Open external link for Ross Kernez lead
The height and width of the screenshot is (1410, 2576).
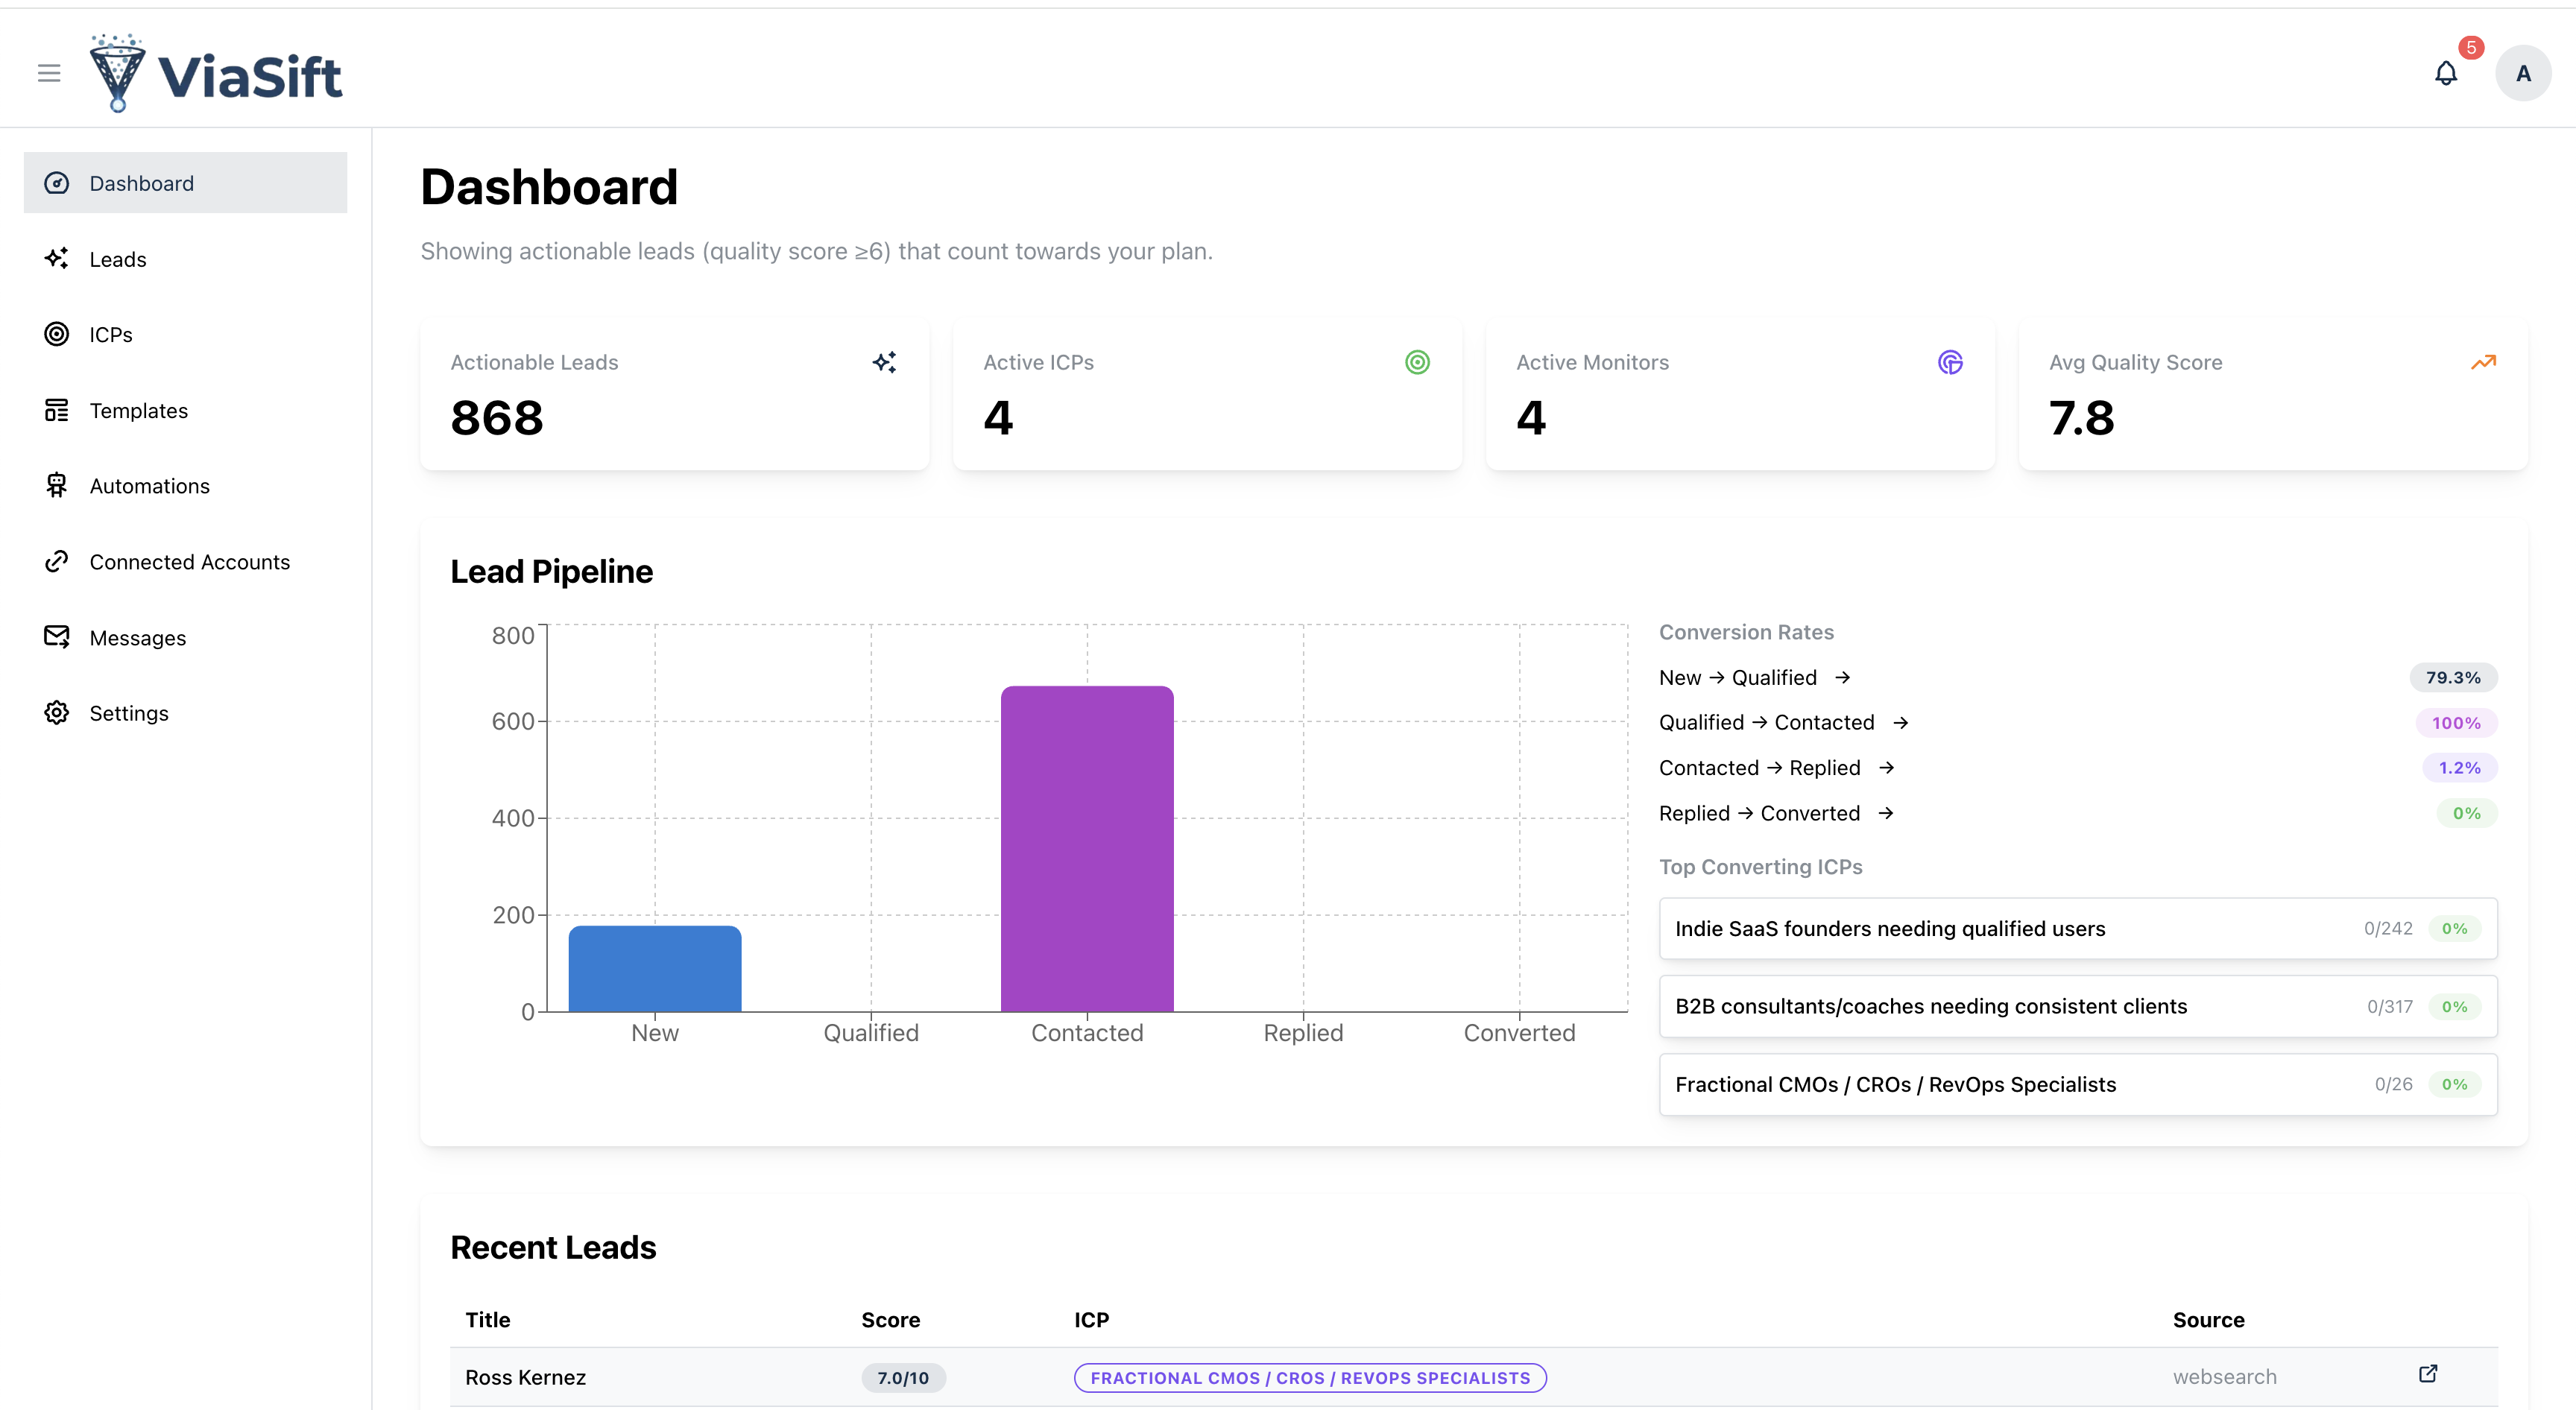pos(2428,1374)
